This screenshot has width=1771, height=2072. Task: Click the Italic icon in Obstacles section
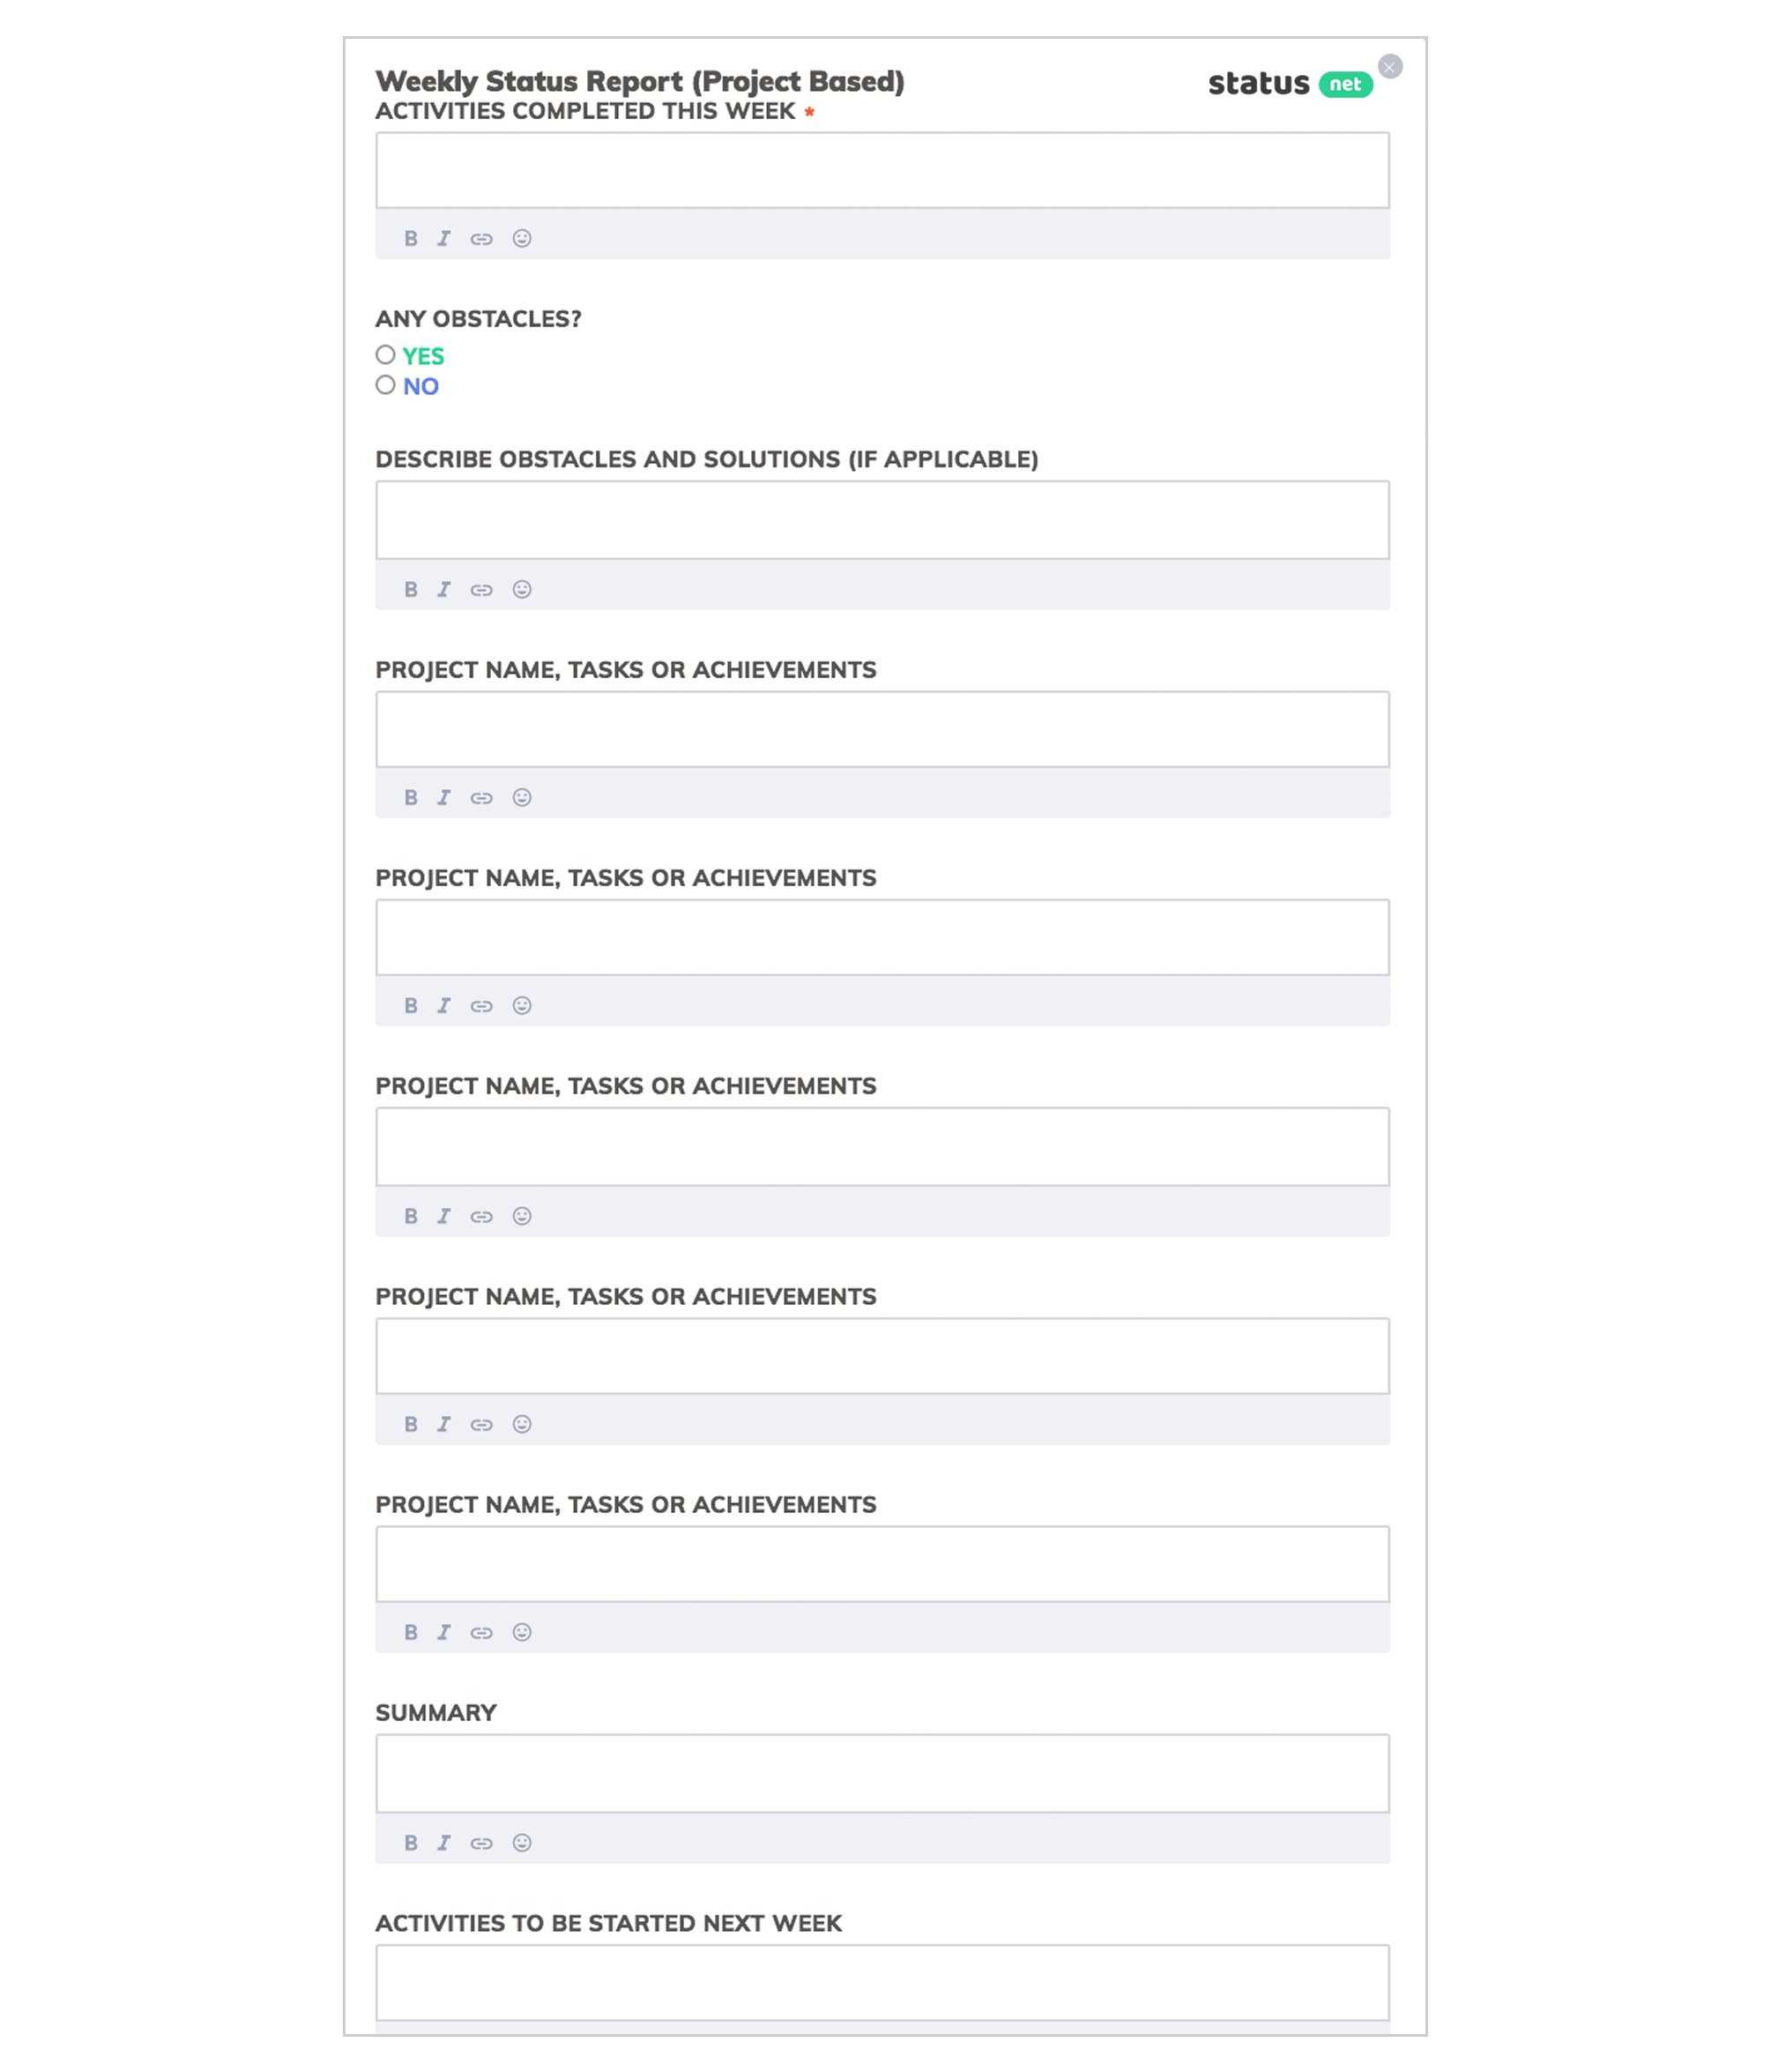coord(444,589)
